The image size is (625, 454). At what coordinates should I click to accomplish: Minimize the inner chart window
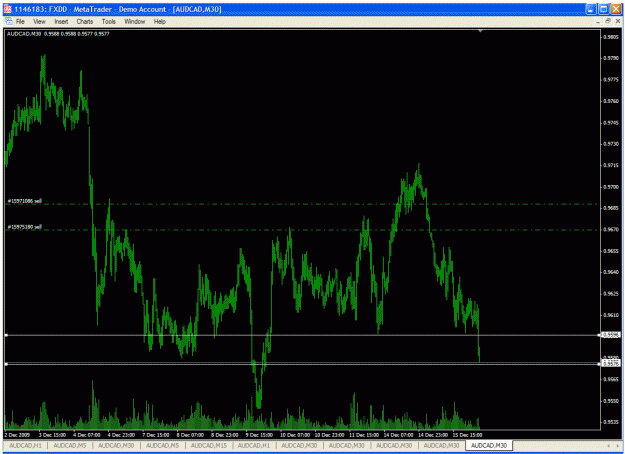click(598, 21)
